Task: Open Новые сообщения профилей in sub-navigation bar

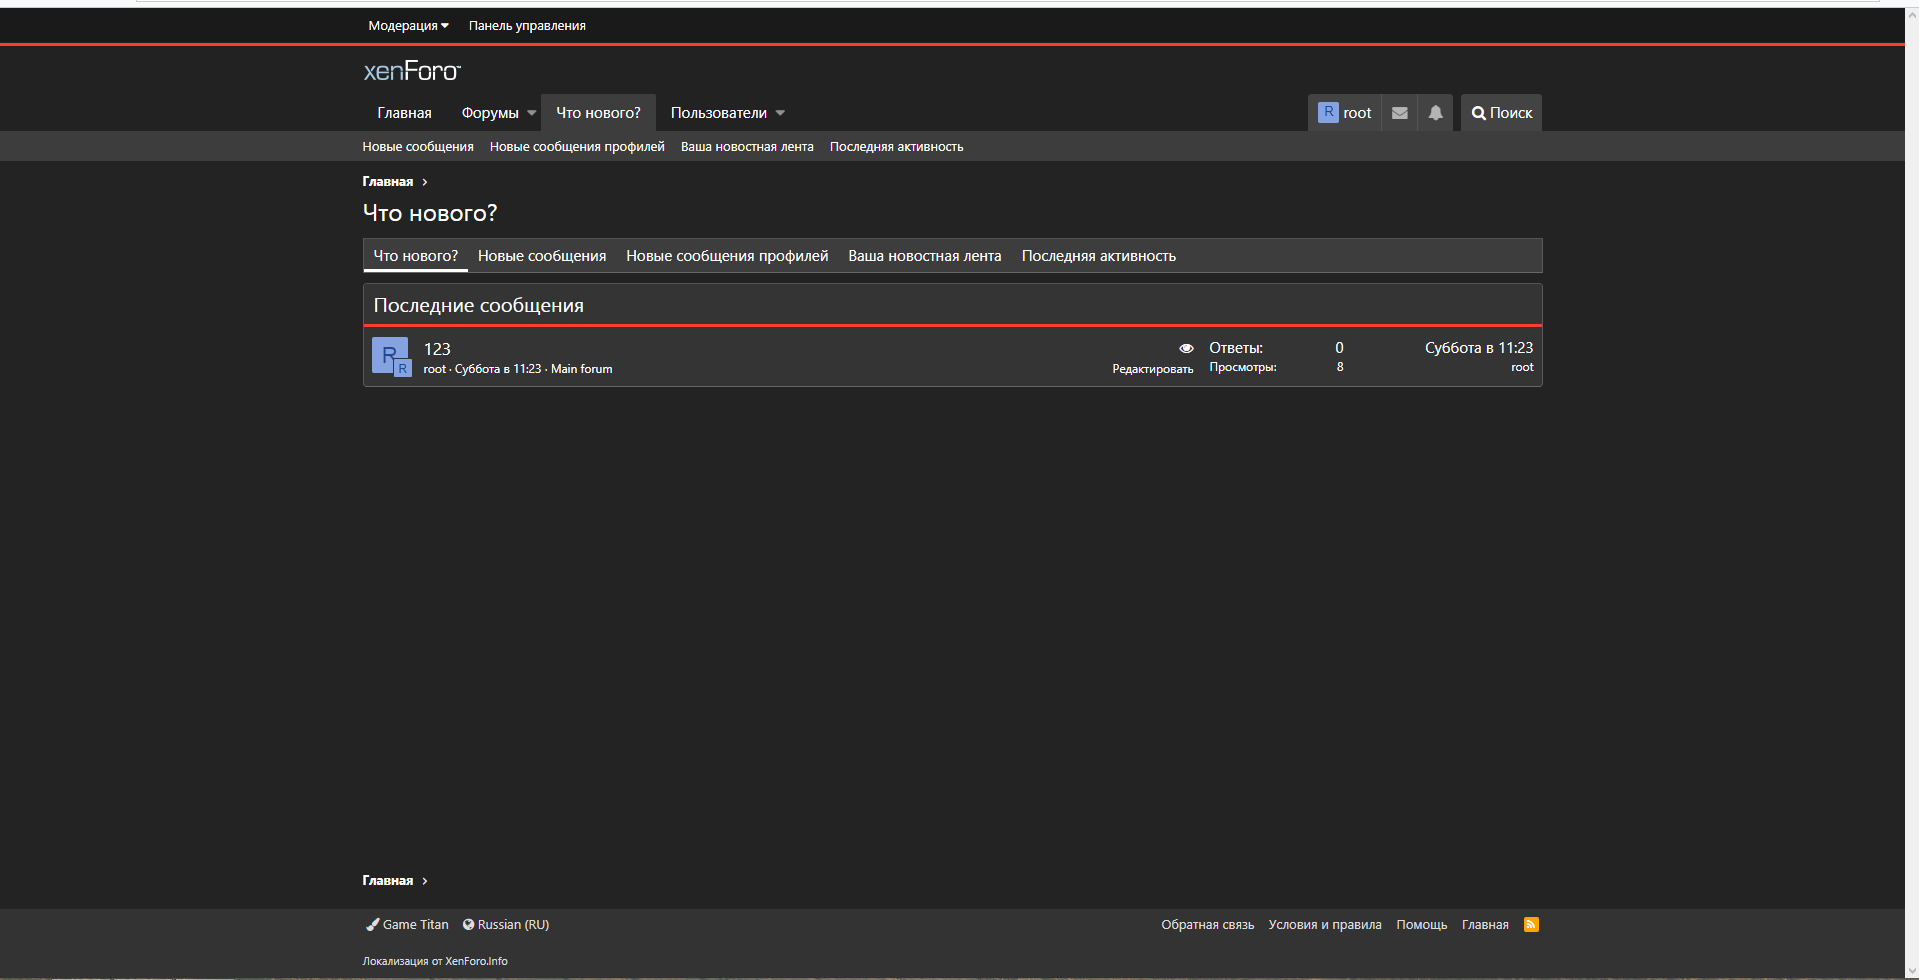Action: pyautogui.click(x=577, y=147)
